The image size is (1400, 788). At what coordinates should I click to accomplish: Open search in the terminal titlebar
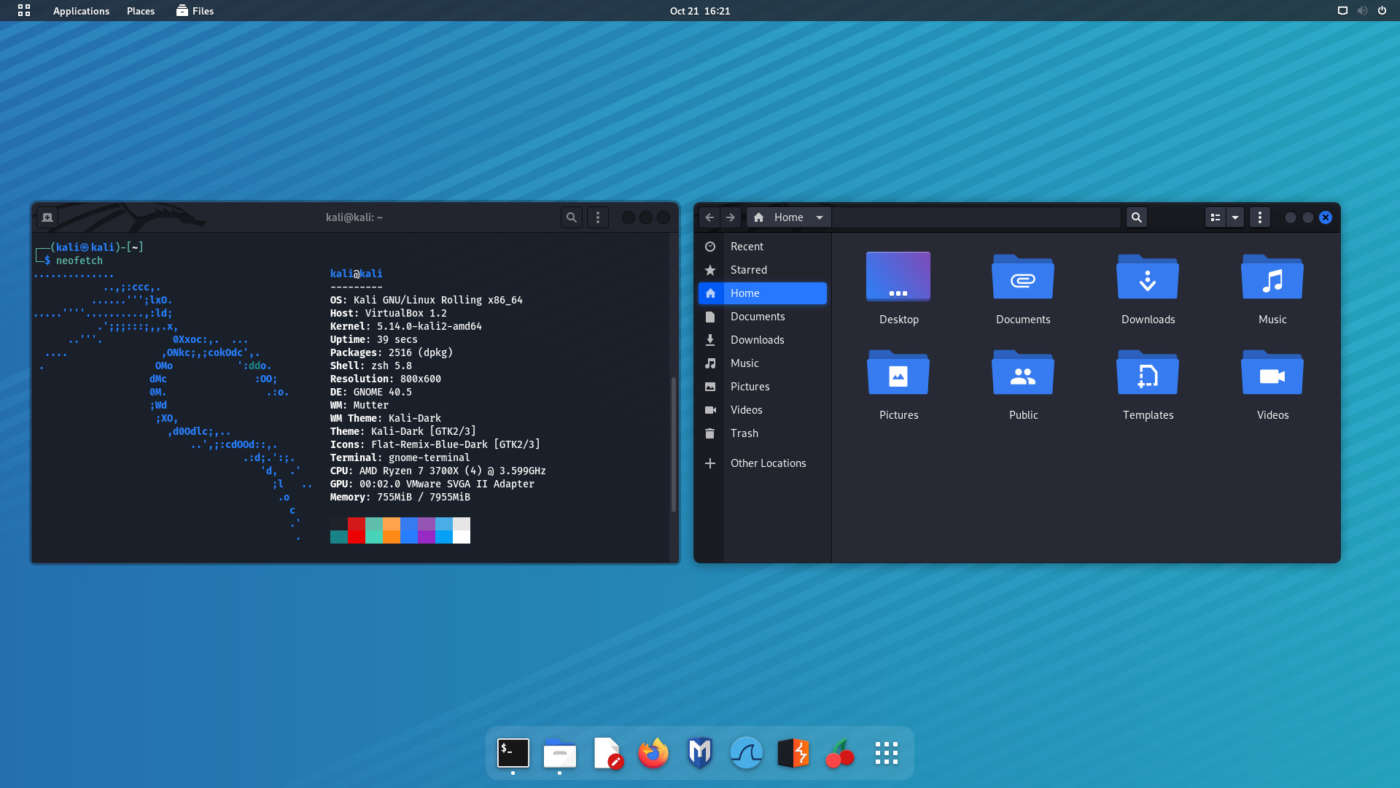tap(570, 217)
